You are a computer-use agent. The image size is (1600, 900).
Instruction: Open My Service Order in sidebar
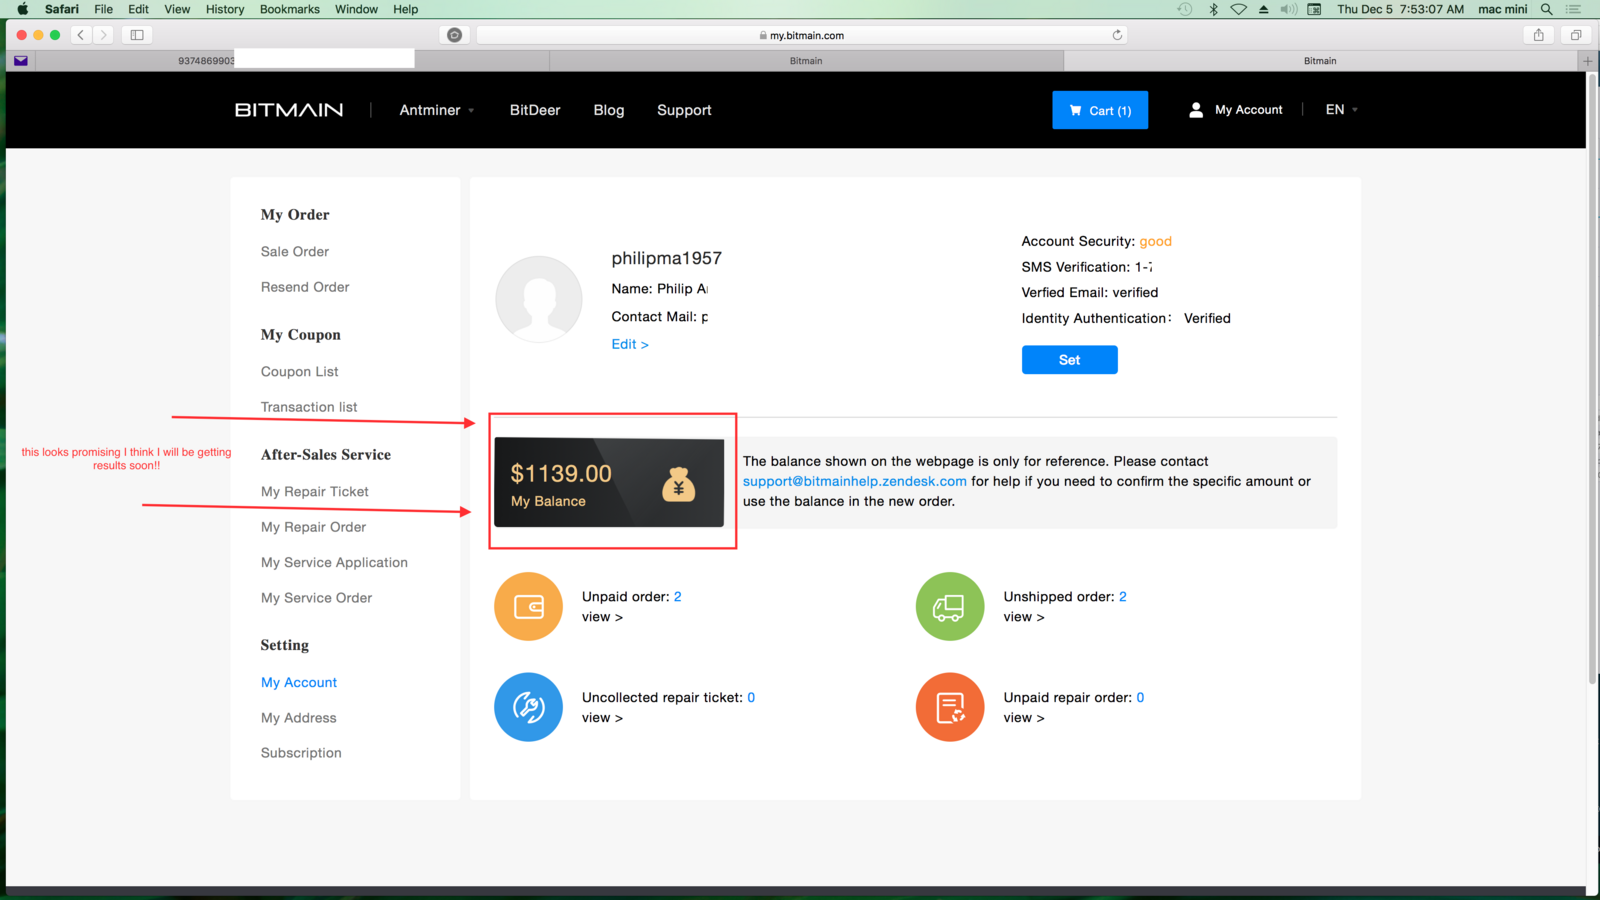pos(317,598)
